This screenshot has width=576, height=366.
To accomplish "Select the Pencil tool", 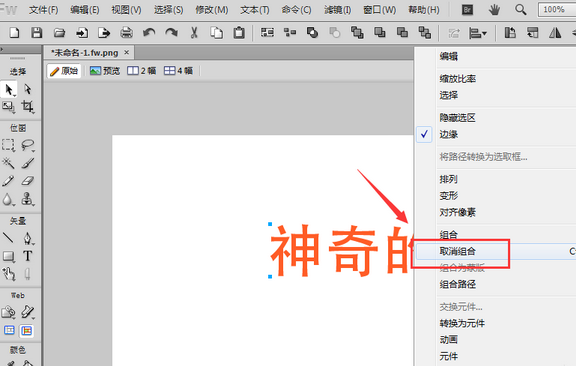I will point(8,180).
